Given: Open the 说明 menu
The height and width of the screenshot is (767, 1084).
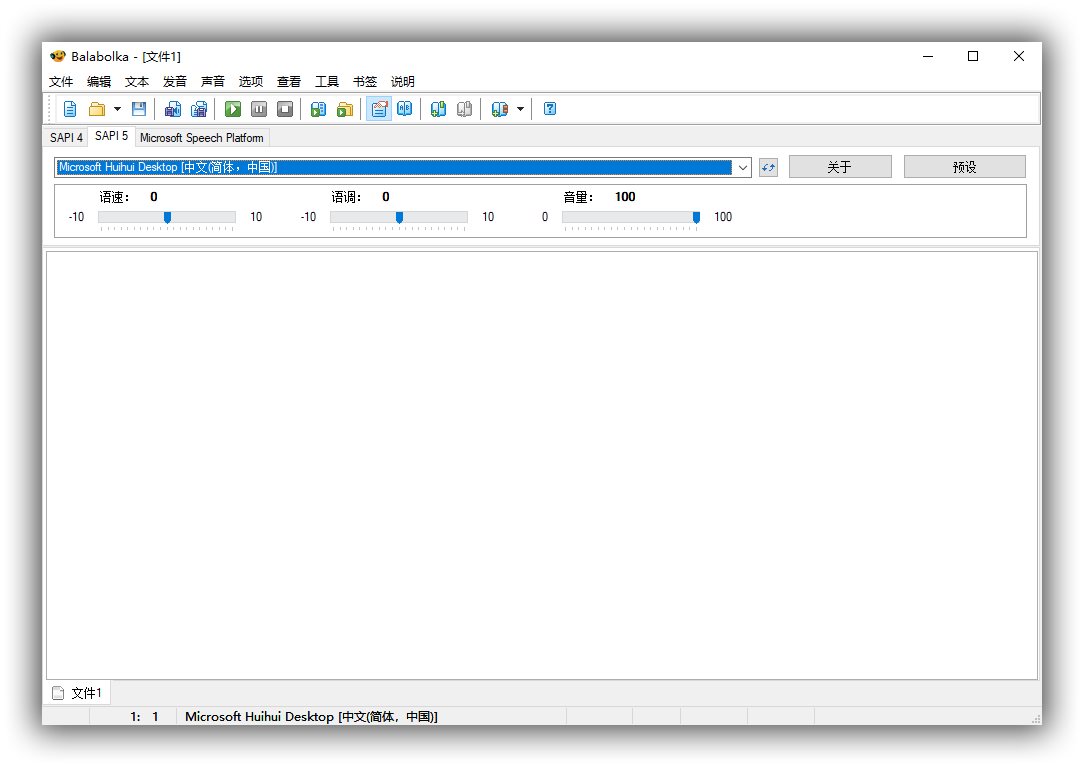Looking at the screenshot, I should tap(403, 82).
